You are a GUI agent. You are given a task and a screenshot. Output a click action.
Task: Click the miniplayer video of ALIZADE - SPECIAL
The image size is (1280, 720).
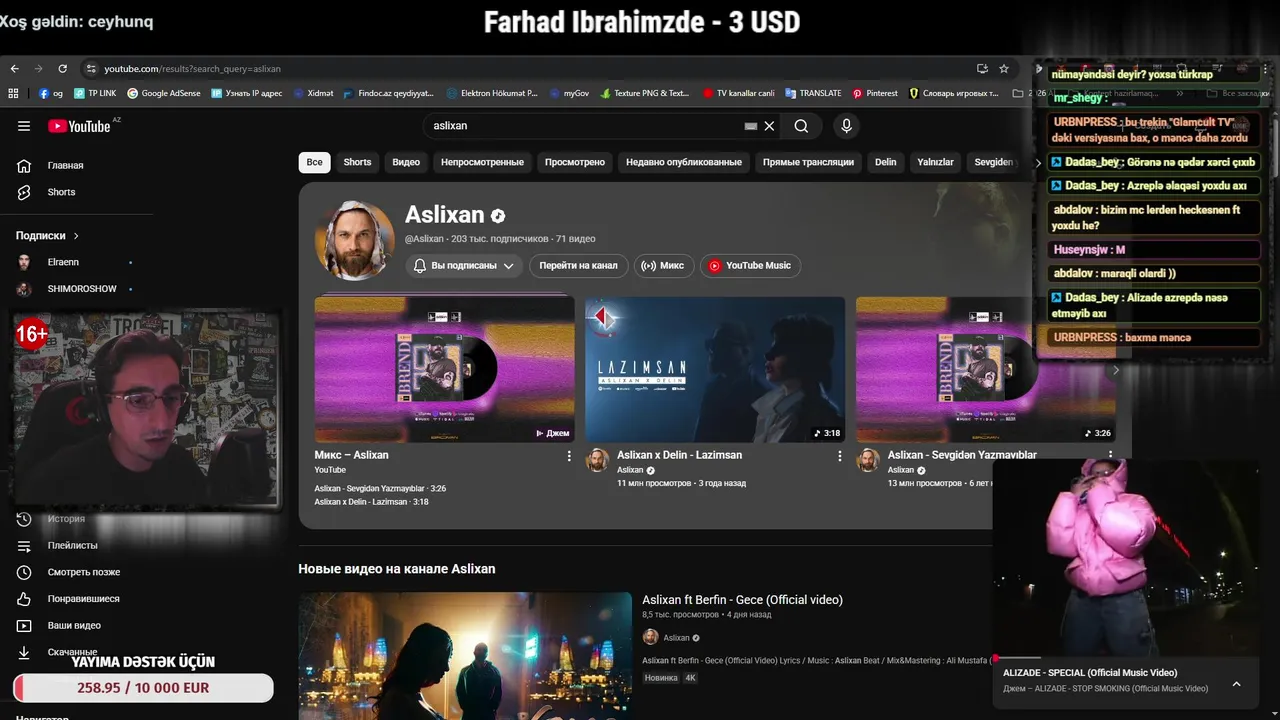point(1124,558)
